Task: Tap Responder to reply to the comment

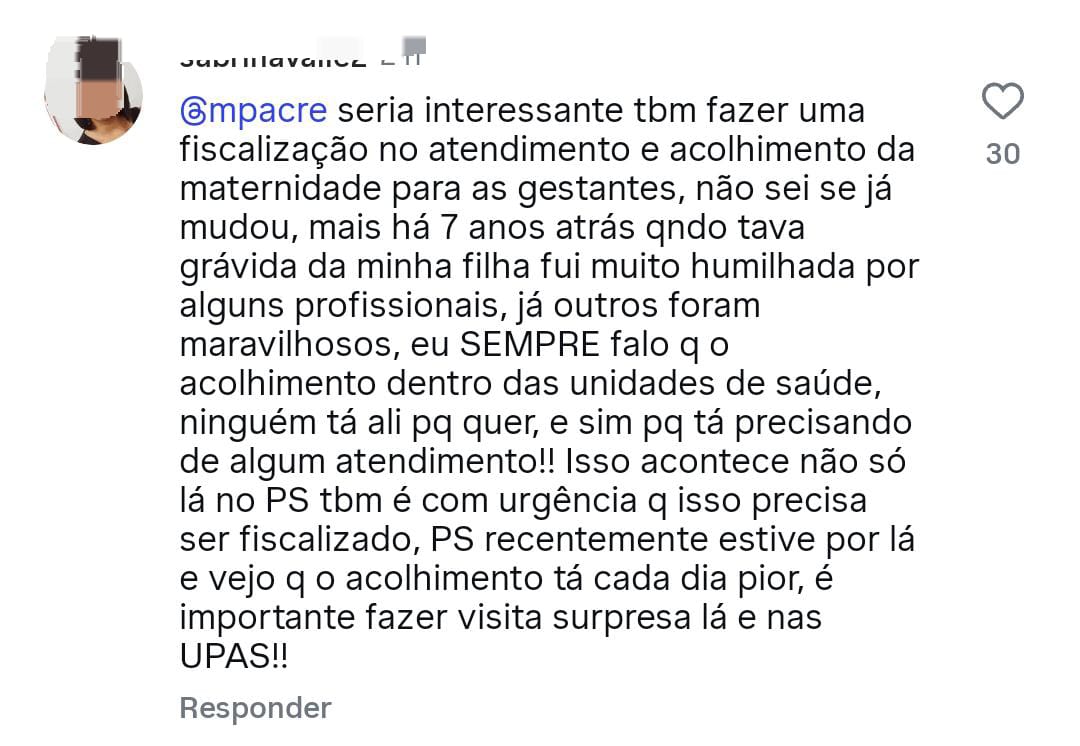Action: tap(255, 708)
